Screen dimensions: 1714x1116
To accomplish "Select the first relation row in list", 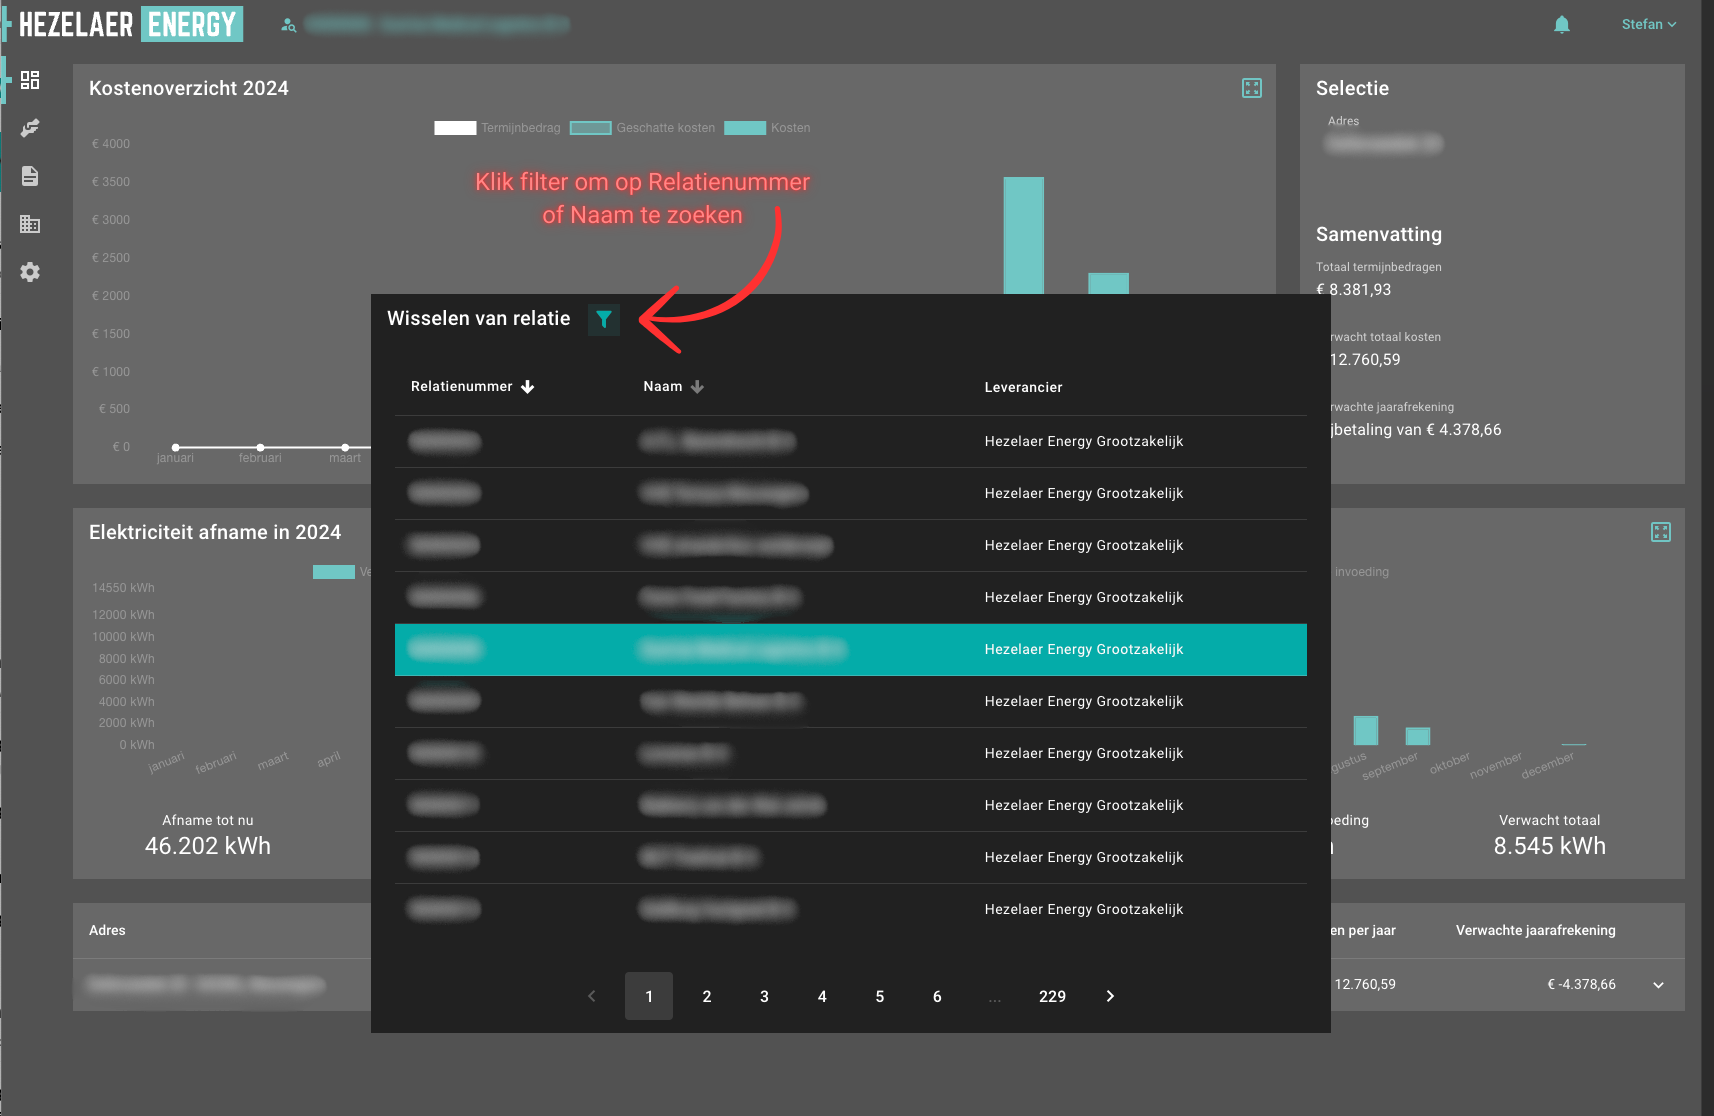I will tap(851, 442).
